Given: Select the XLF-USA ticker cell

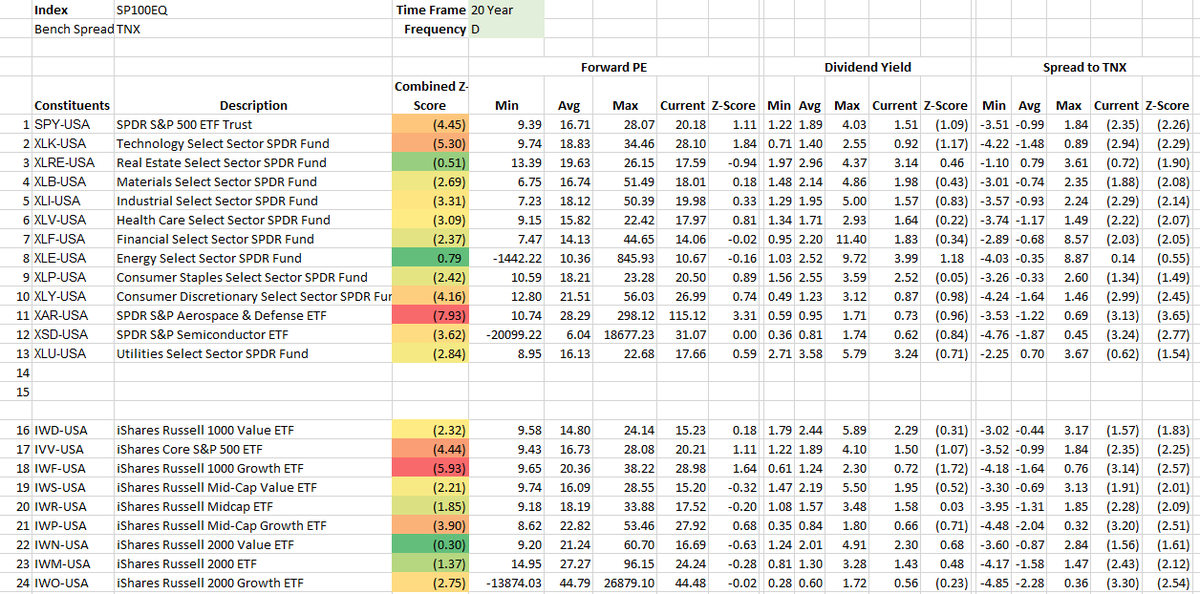Looking at the screenshot, I should [x=73, y=238].
